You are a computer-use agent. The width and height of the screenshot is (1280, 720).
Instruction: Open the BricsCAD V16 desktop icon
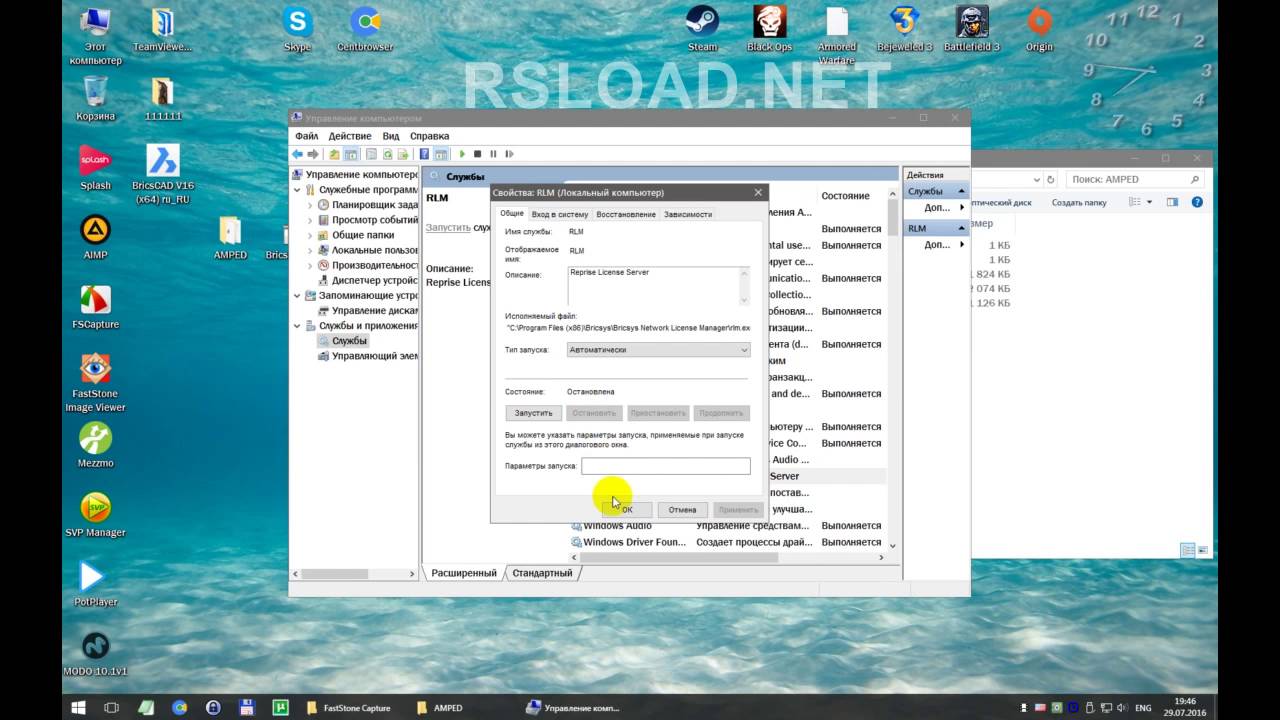coord(163,173)
